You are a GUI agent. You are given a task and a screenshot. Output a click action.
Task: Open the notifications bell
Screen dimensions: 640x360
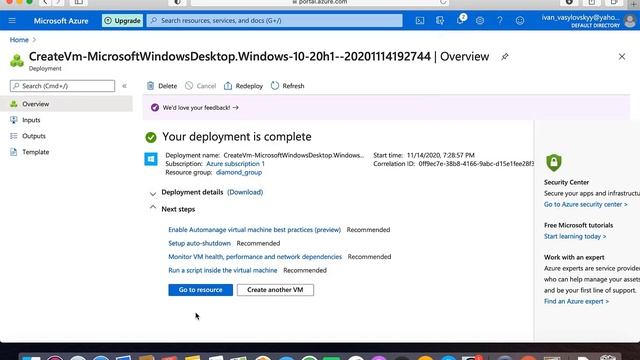[461, 20]
